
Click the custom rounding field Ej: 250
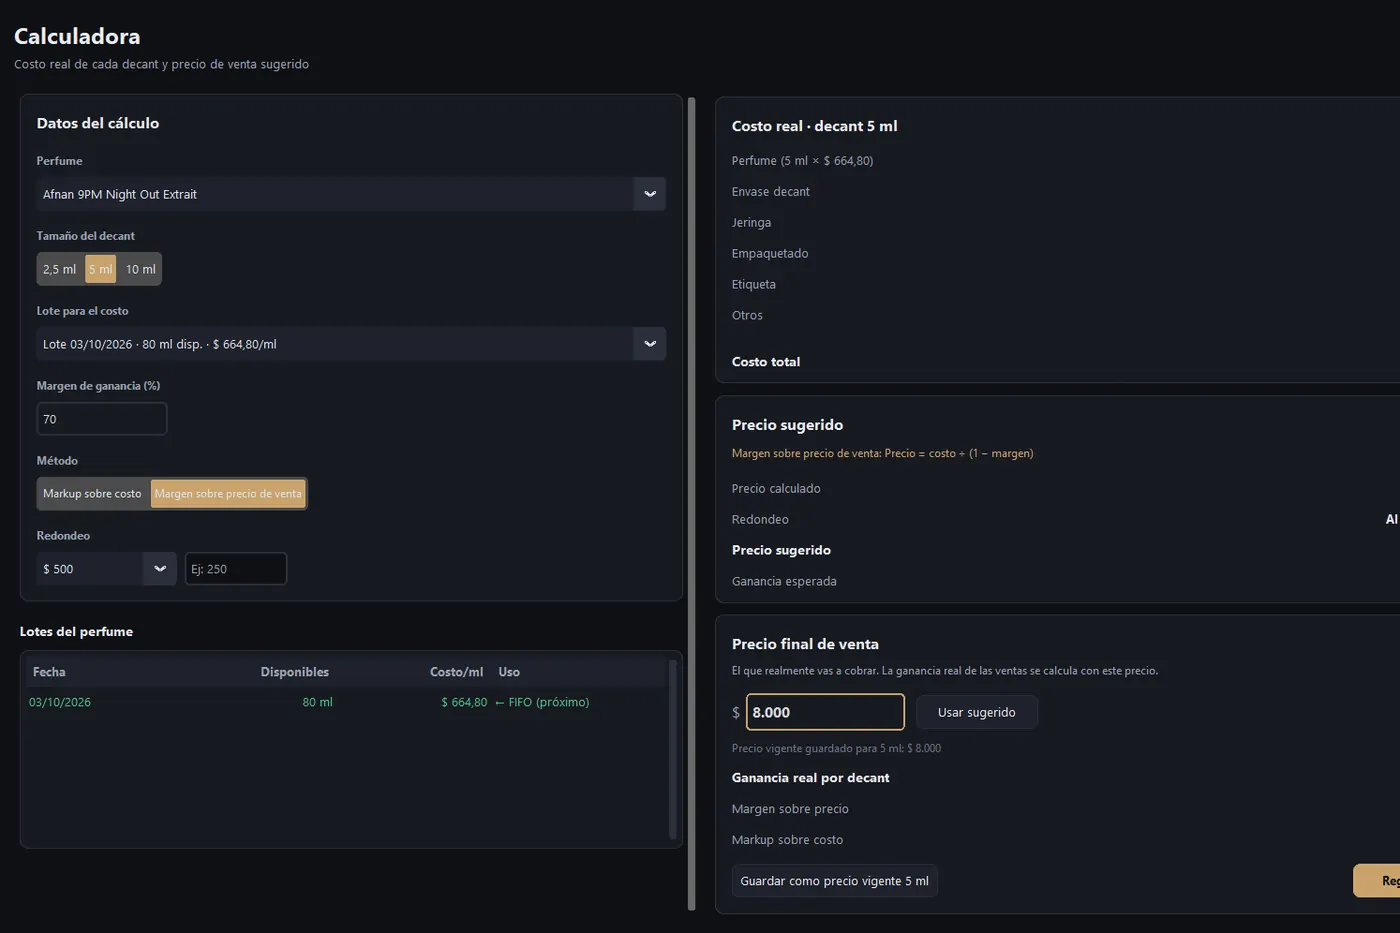pyautogui.click(x=236, y=569)
